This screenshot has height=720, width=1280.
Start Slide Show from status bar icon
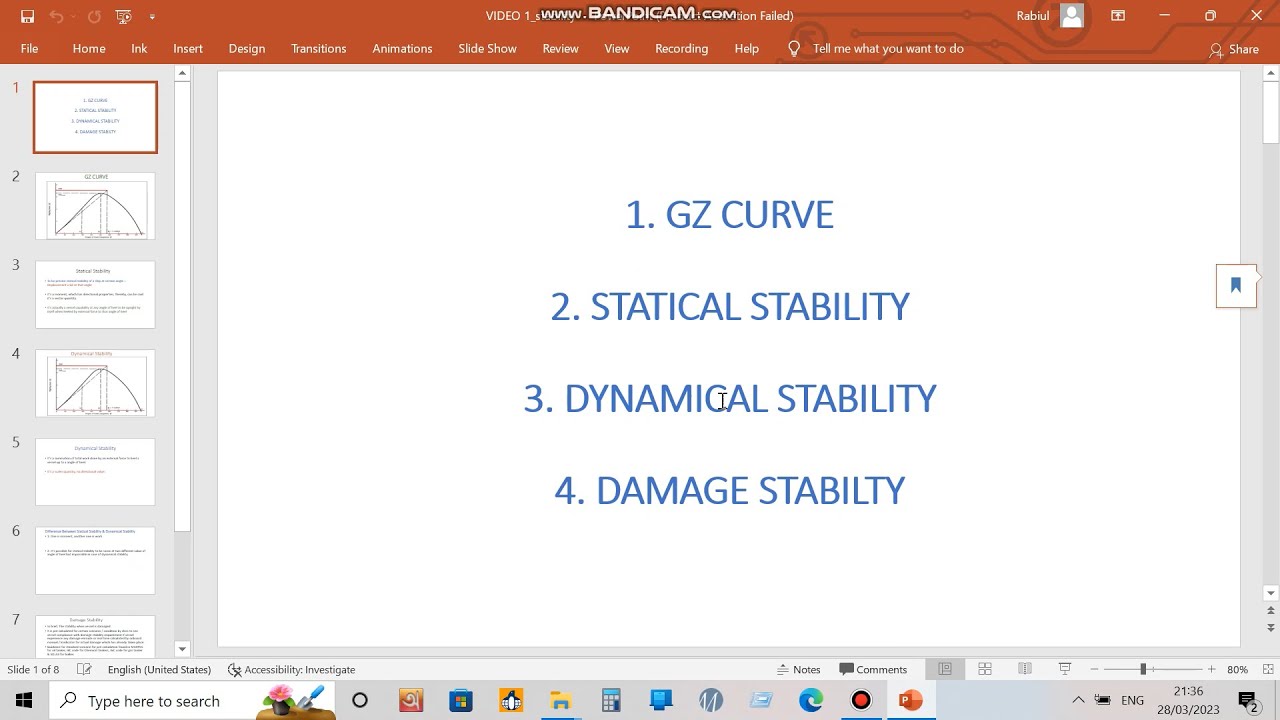(1065, 669)
